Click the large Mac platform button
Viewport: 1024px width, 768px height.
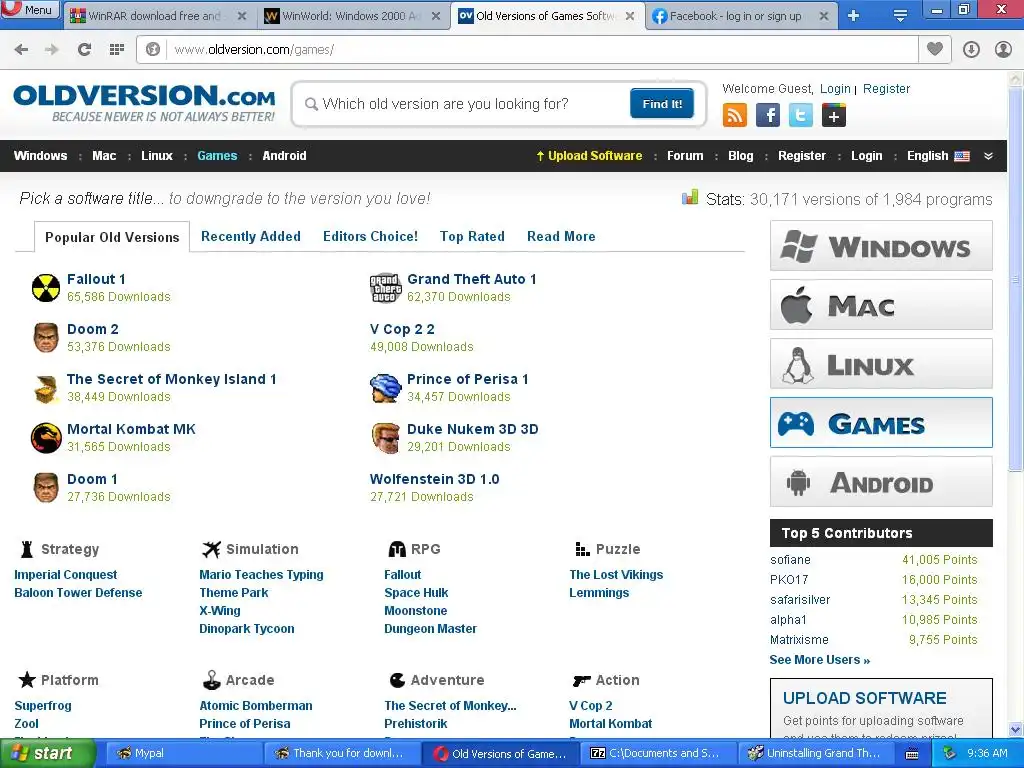pos(881,304)
